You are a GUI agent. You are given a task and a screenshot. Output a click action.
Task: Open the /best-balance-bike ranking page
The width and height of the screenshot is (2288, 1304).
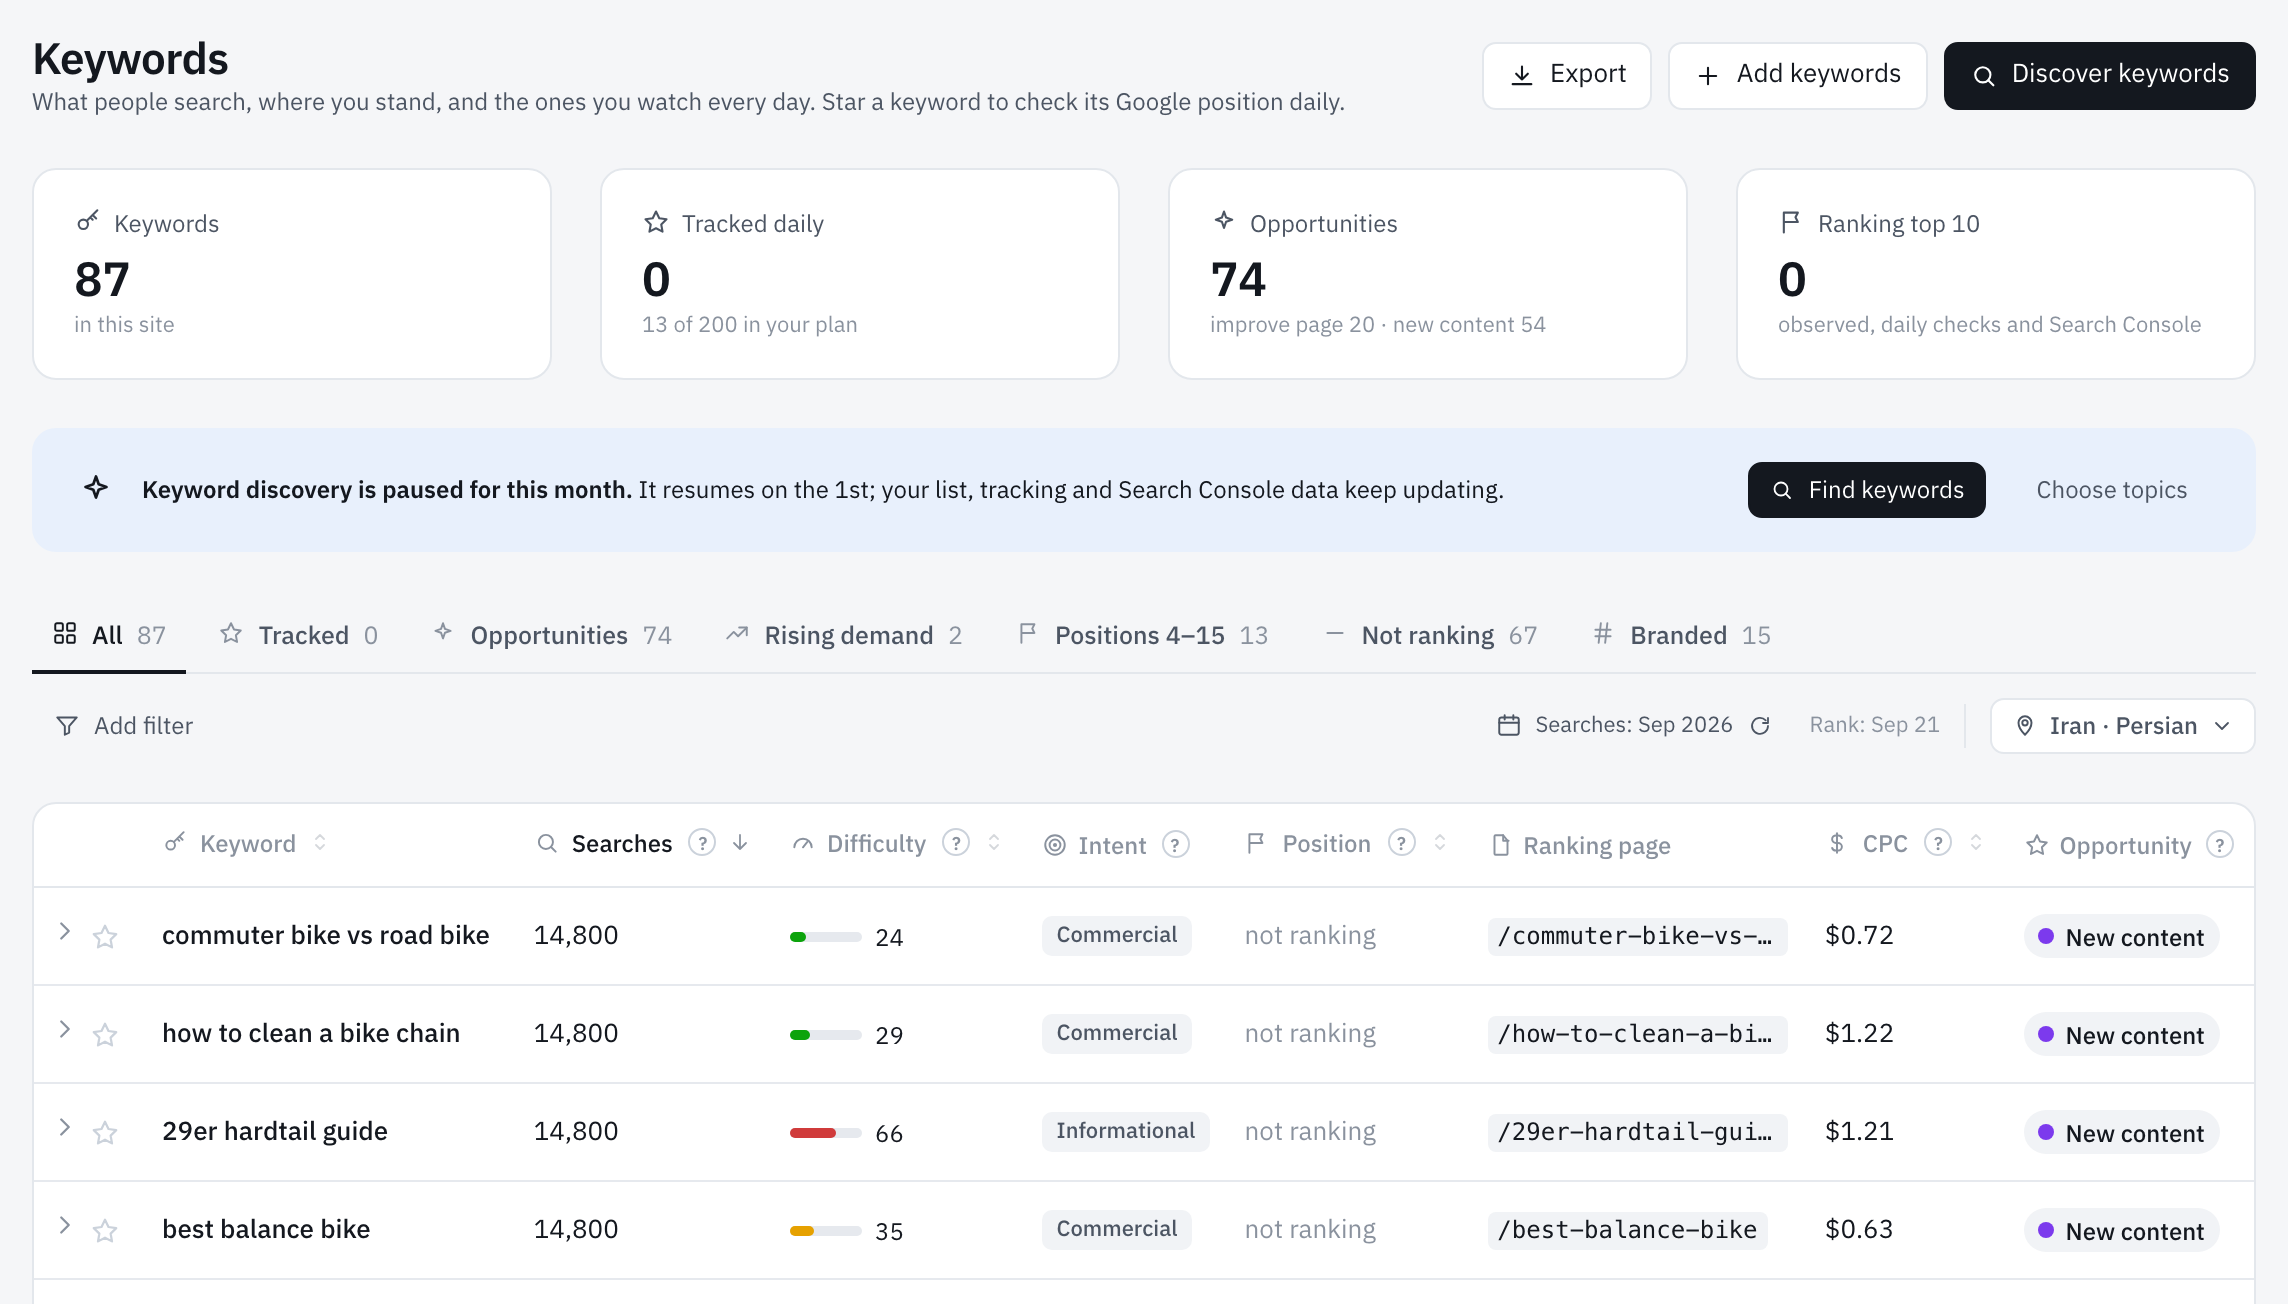(x=1627, y=1230)
